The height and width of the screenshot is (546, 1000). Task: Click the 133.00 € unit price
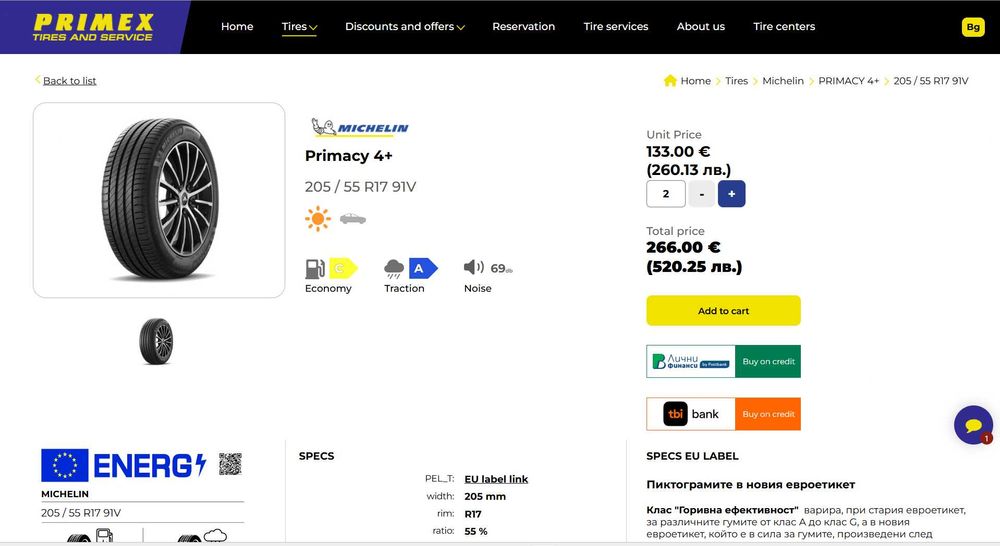click(678, 152)
